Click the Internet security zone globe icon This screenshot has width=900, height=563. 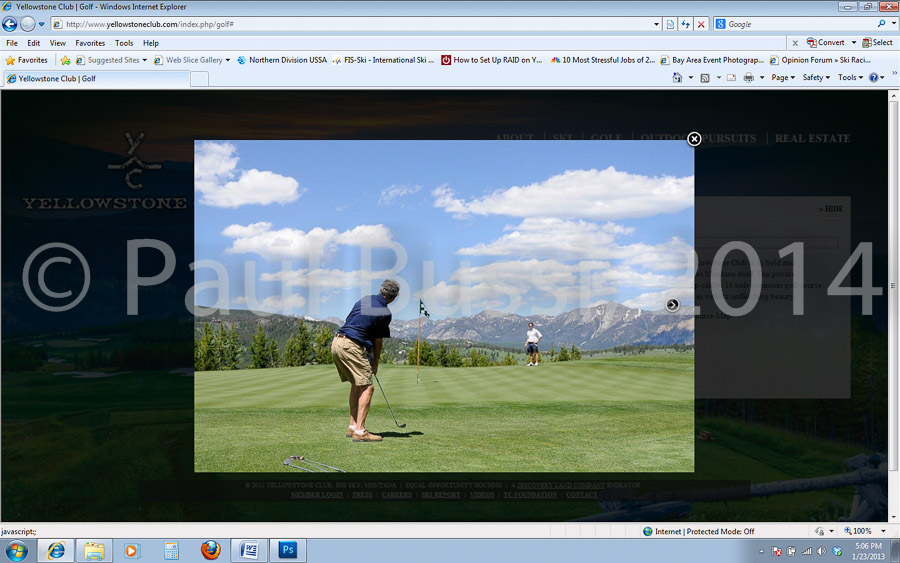[x=647, y=531]
